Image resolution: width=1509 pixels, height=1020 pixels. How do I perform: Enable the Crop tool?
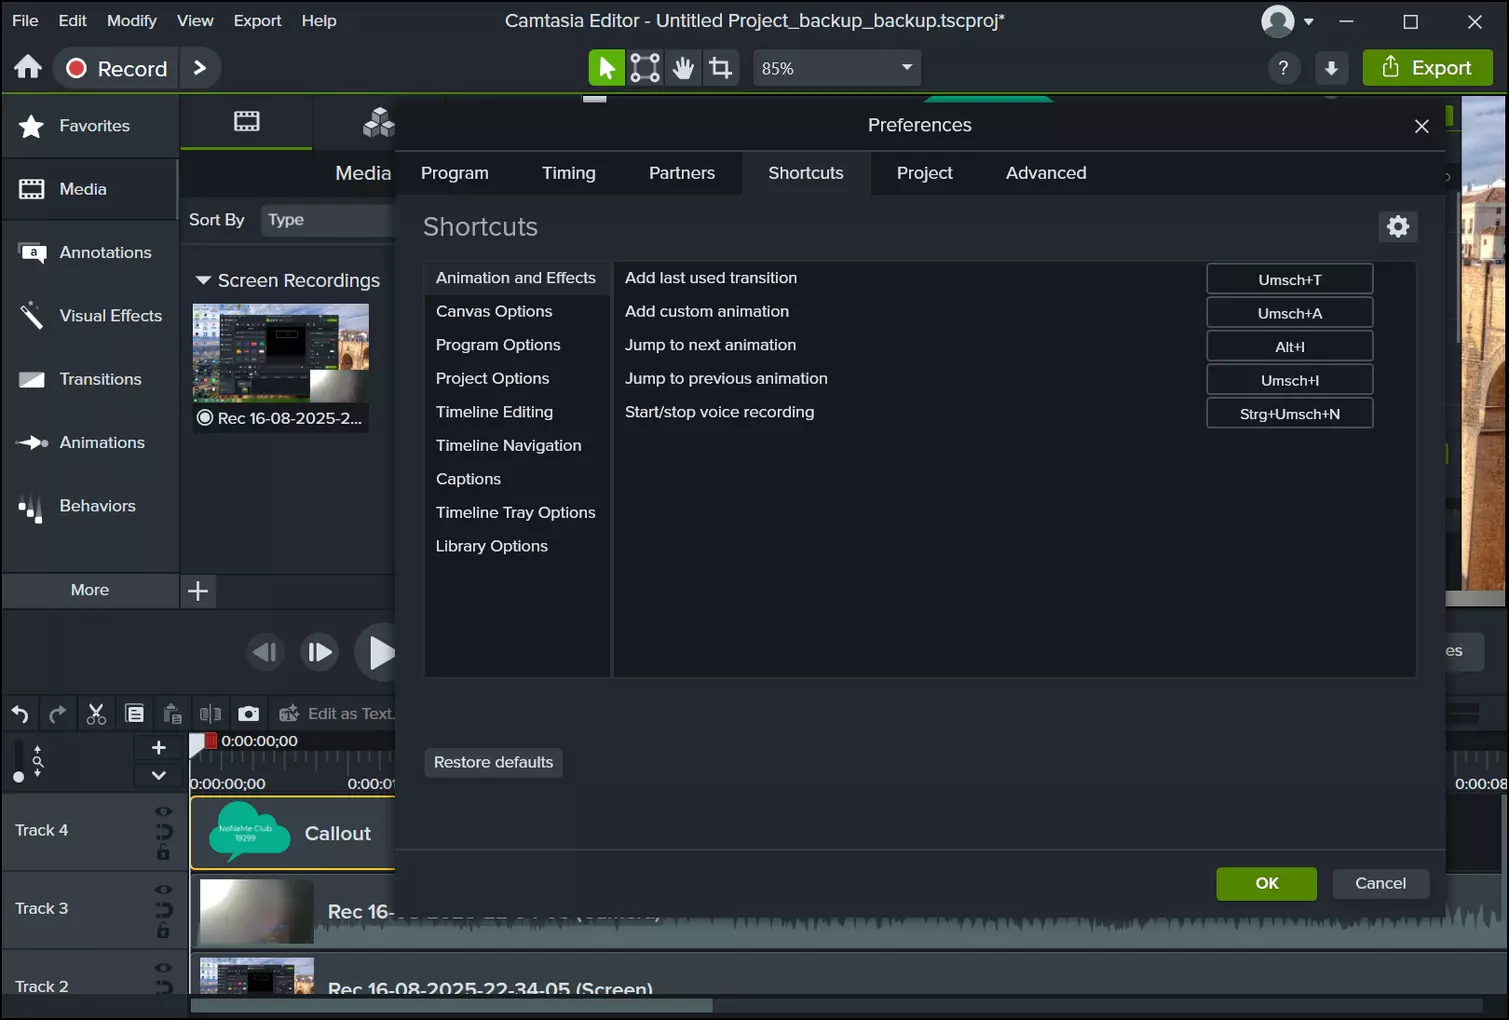point(720,68)
